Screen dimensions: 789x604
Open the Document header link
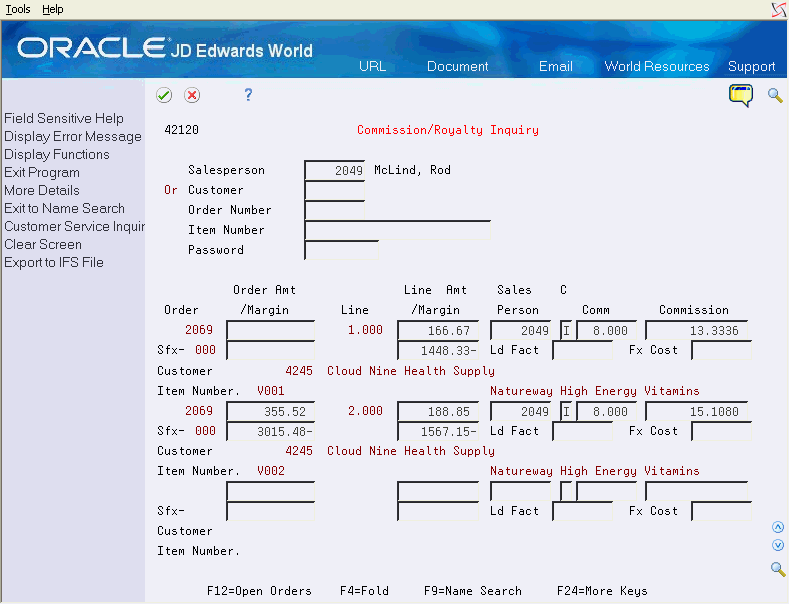click(x=457, y=66)
